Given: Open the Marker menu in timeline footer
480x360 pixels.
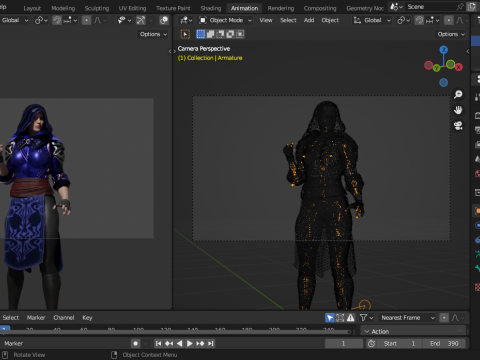Looking at the screenshot, I should coord(14,343).
